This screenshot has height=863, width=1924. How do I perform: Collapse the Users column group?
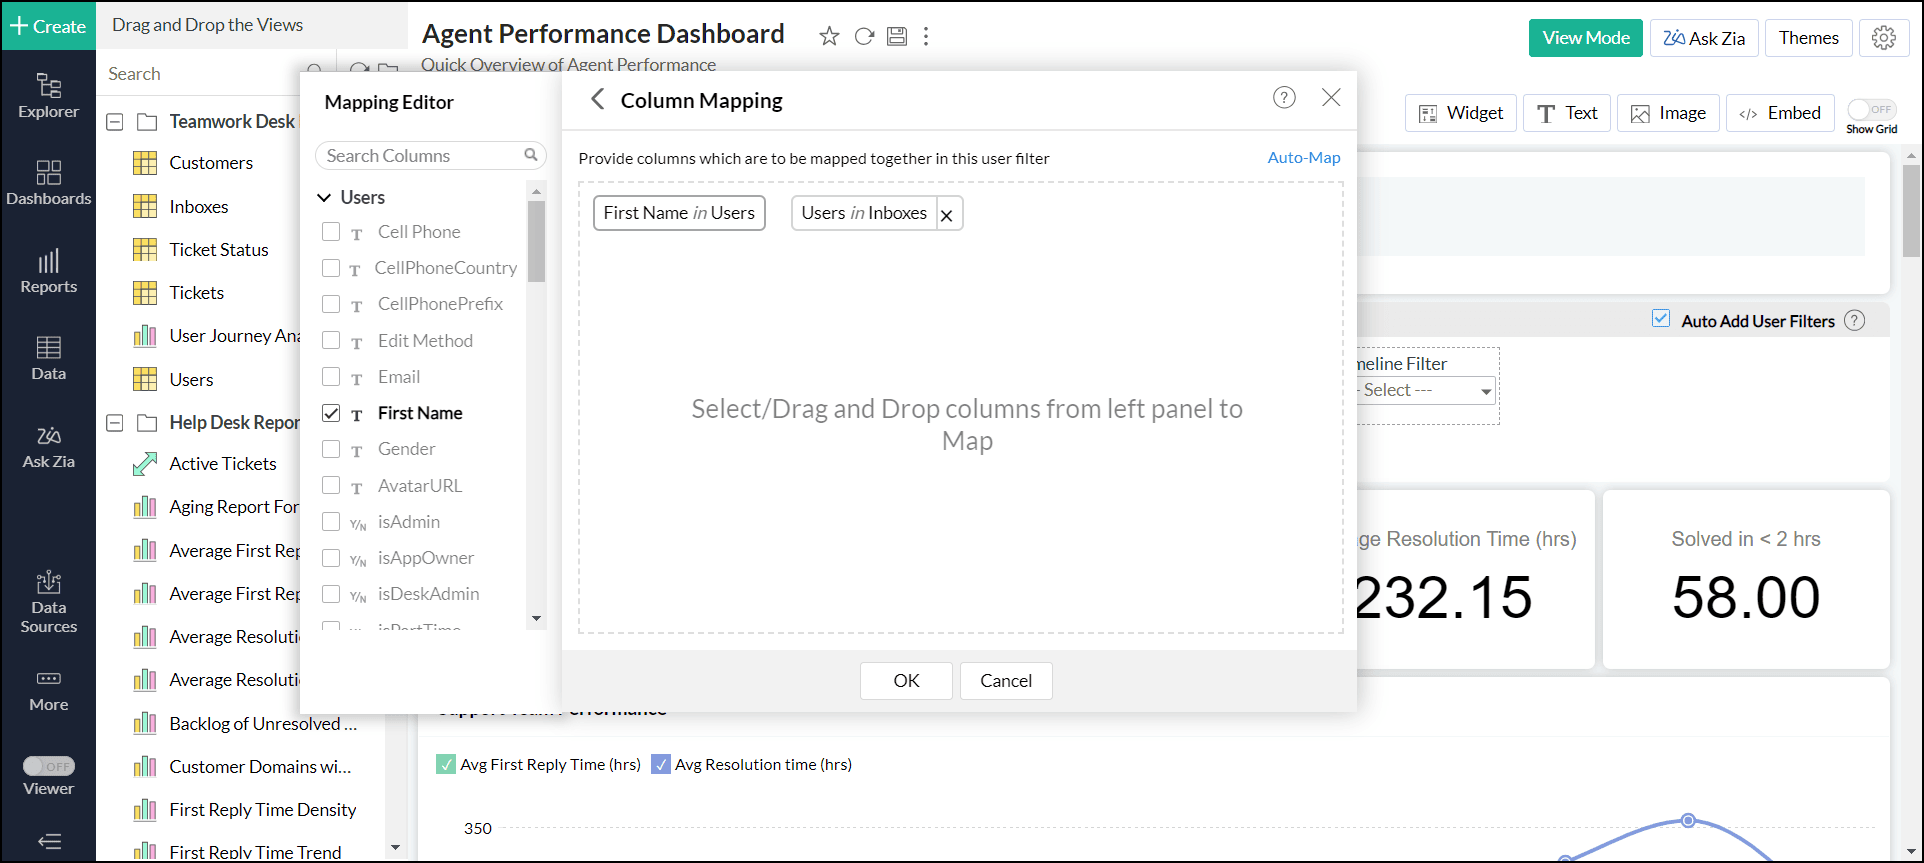(324, 198)
